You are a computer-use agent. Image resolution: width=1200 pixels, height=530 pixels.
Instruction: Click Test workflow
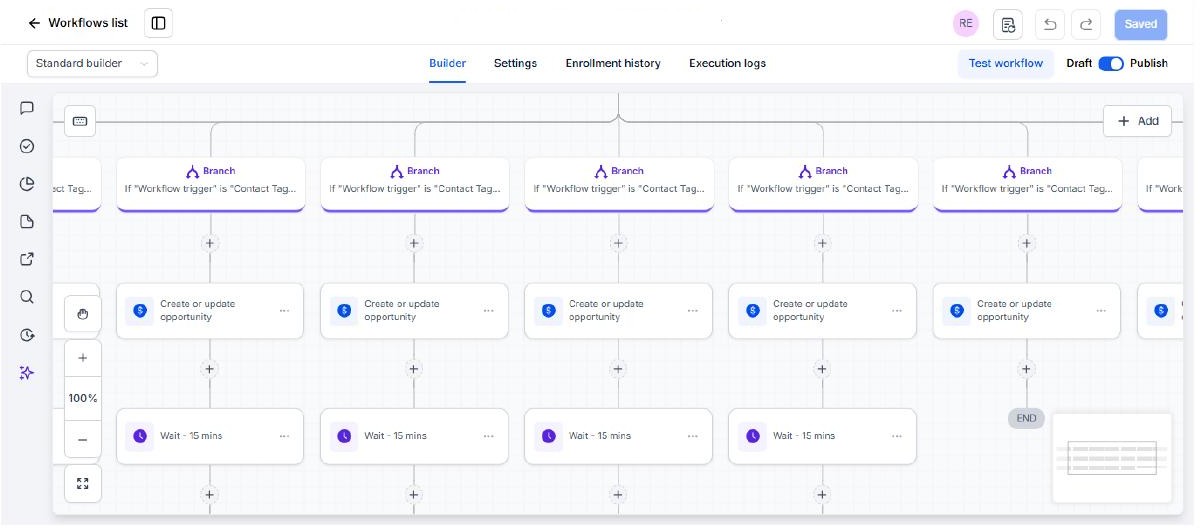tap(1005, 63)
